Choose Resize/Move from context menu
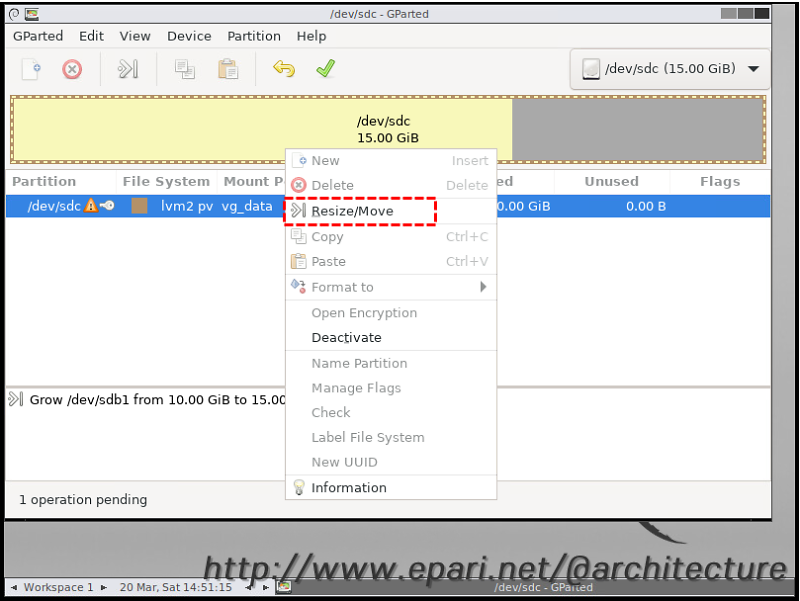The height and width of the screenshot is (601, 800). pyautogui.click(x=391, y=211)
